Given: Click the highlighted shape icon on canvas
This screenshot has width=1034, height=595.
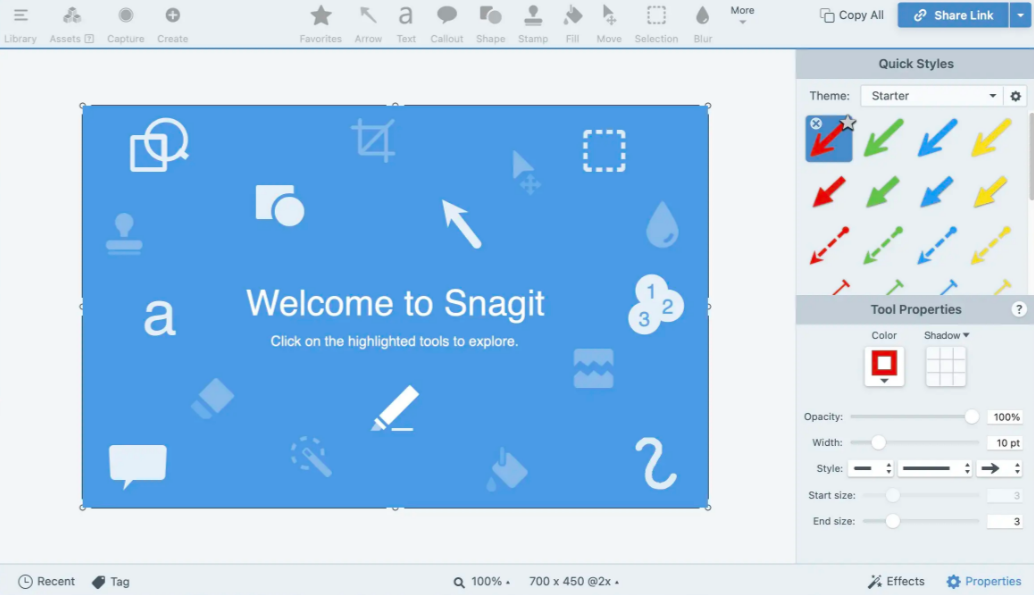Looking at the screenshot, I should (280, 205).
